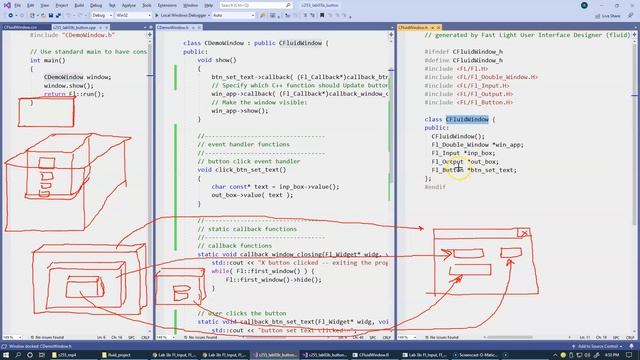Open the Screencast-O-Matic taskbar item
This screenshot has height=360, width=640.
475,355
